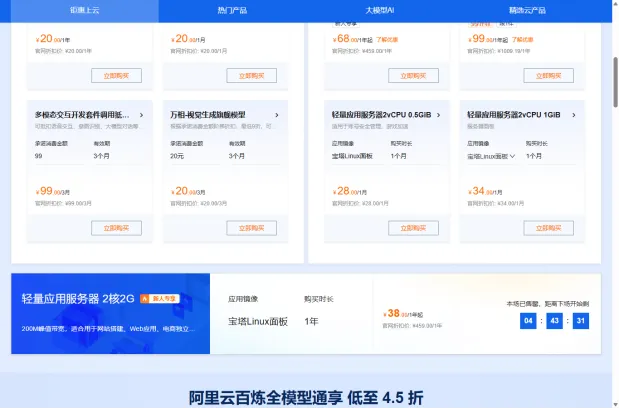Click the countdown minutes box 43
Screen dimensions: 620x409
pyautogui.click(x=554, y=321)
